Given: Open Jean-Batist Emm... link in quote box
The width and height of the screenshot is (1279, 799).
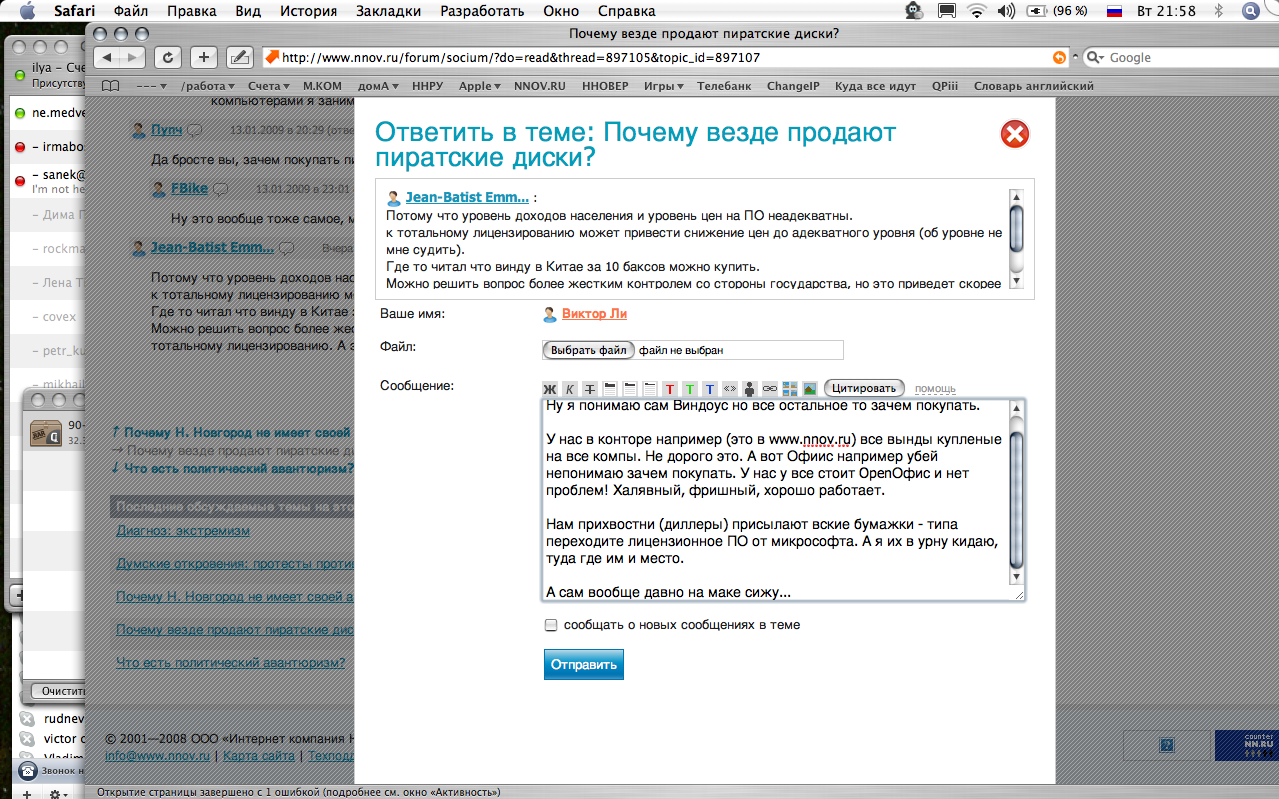Looking at the screenshot, I should pos(467,197).
